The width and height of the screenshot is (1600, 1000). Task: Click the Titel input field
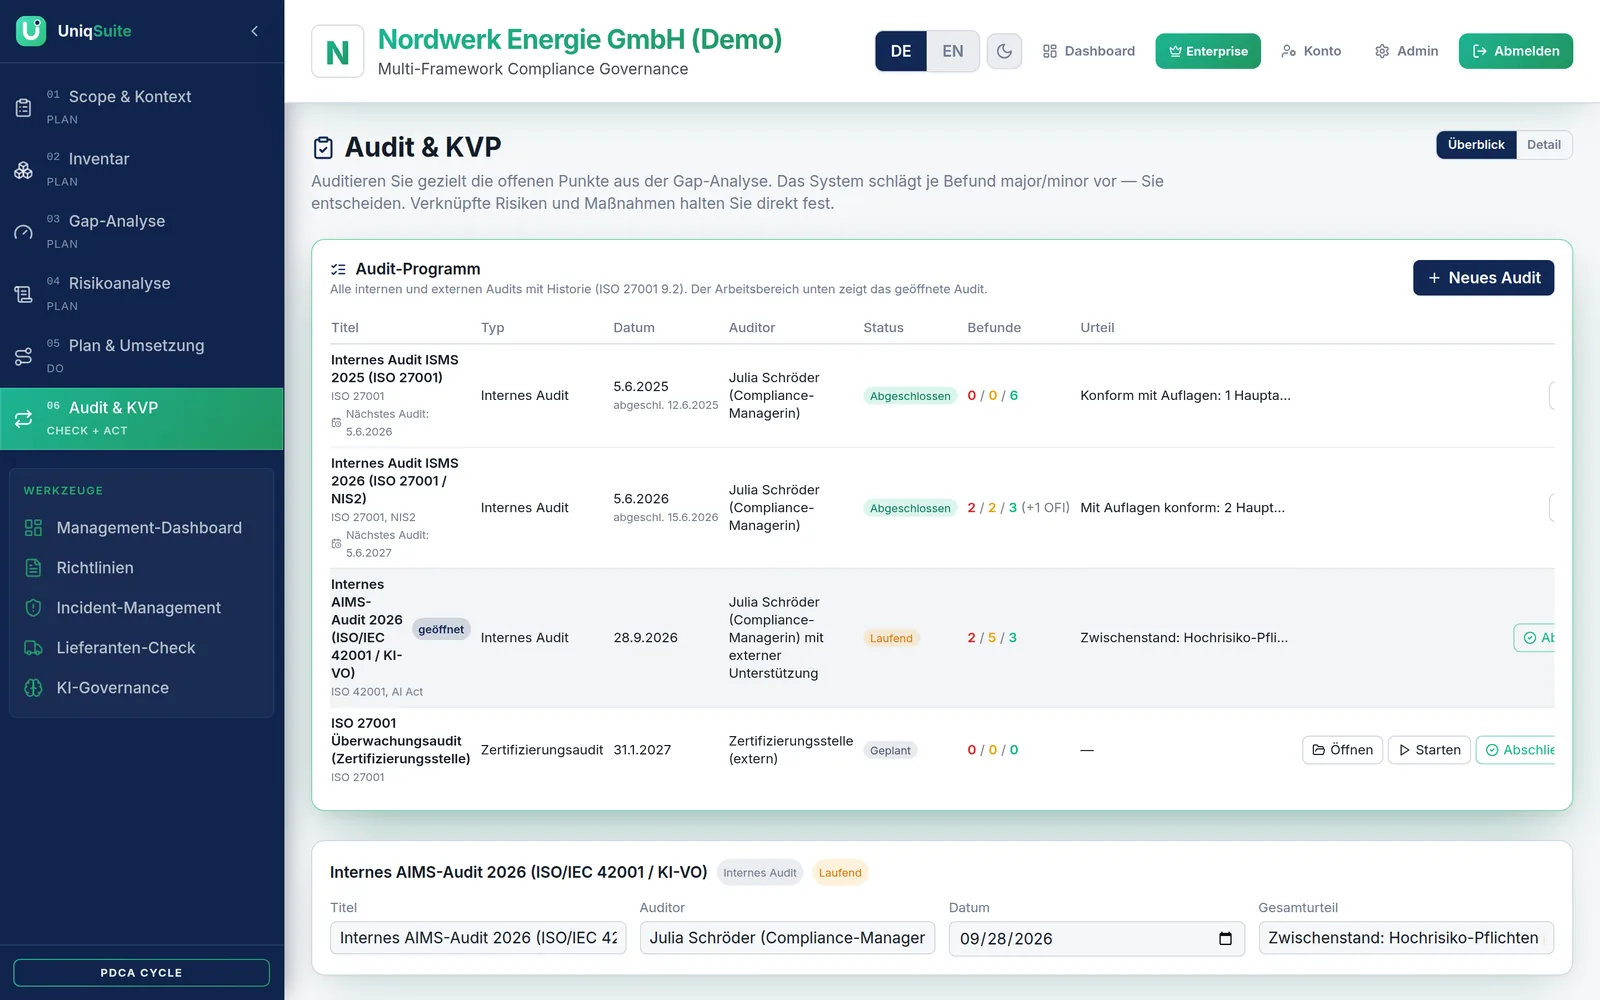[478, 938]
